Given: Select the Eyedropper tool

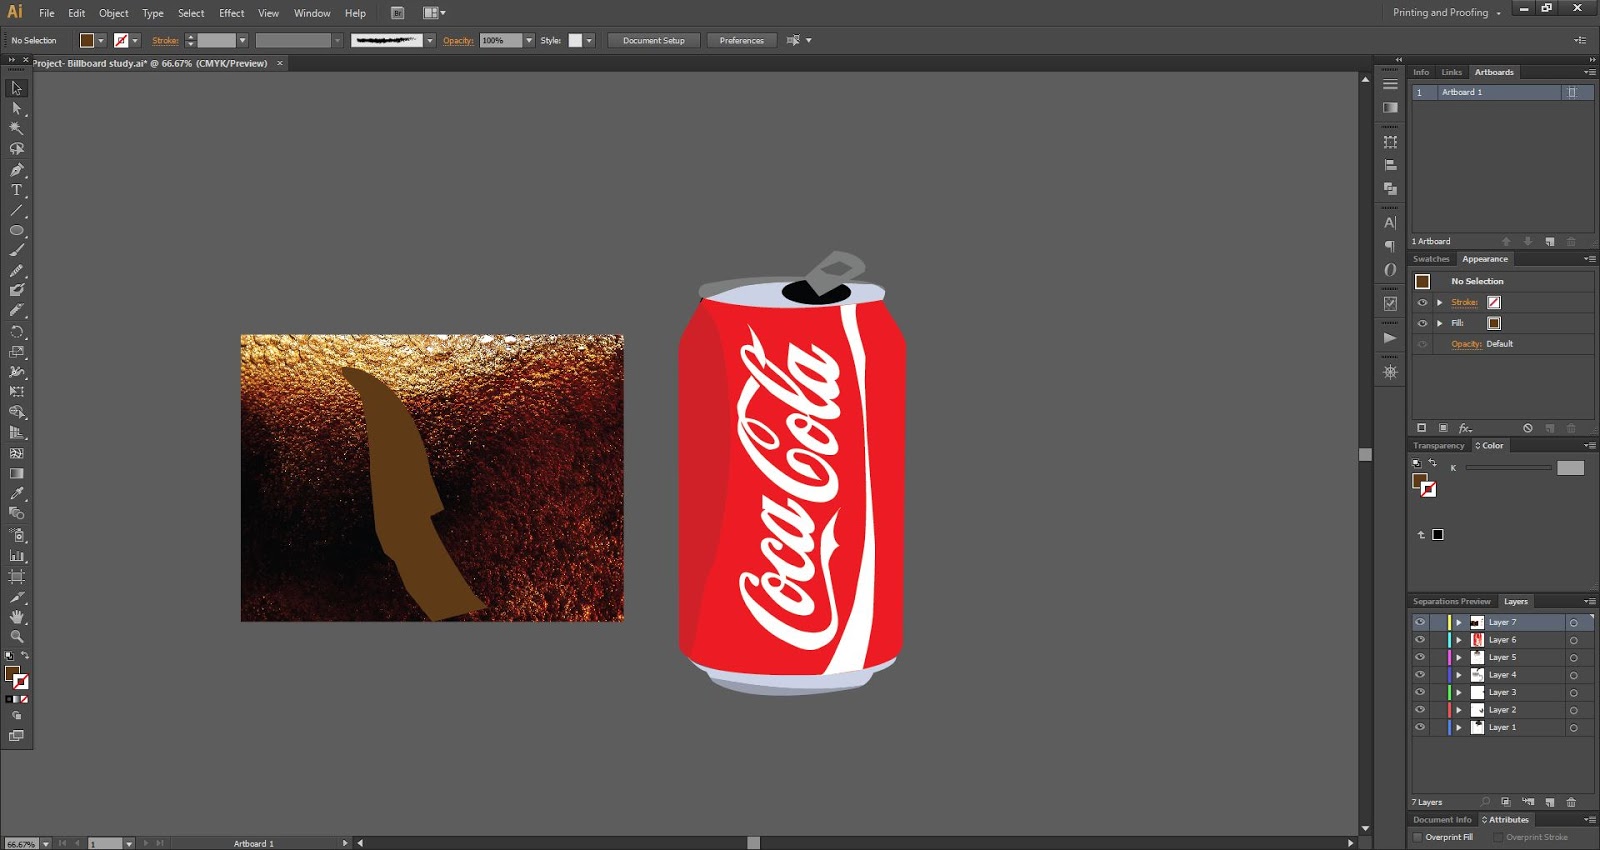Looking at the screenshot, I should [17, 494].
